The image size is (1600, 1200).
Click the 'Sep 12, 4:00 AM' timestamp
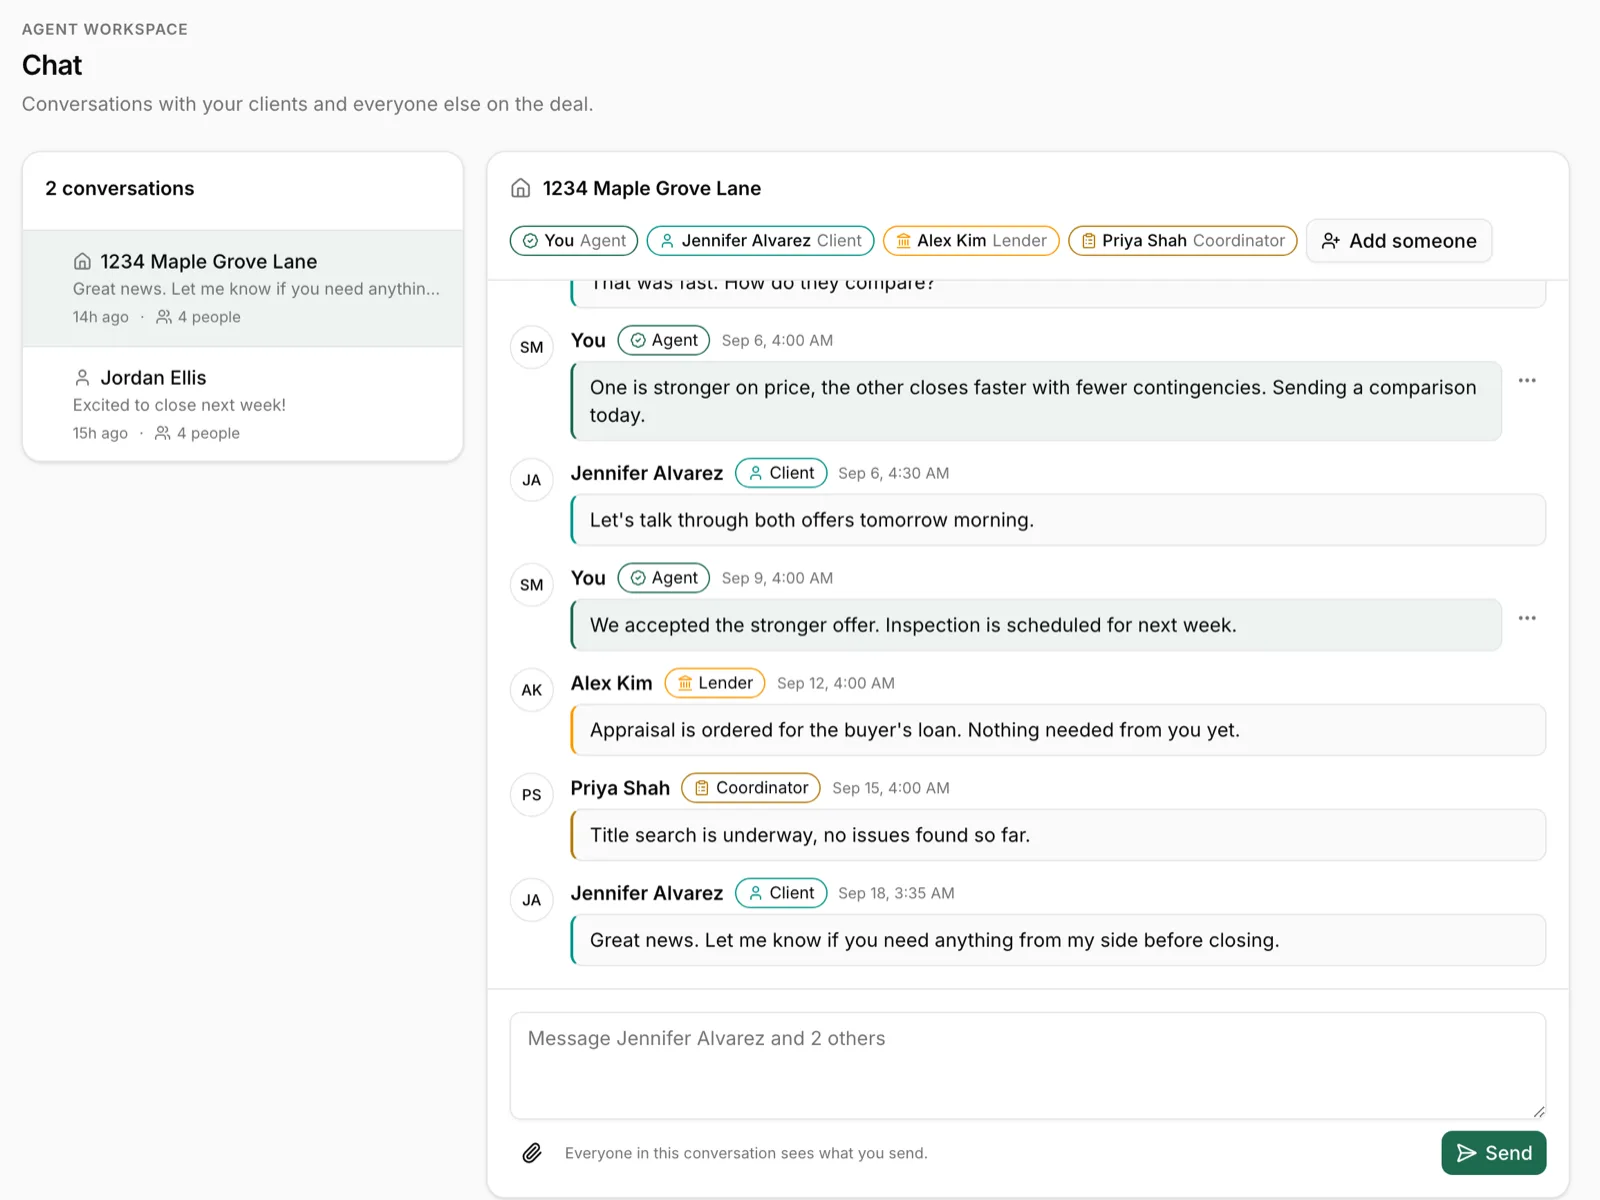coord(836,683)
